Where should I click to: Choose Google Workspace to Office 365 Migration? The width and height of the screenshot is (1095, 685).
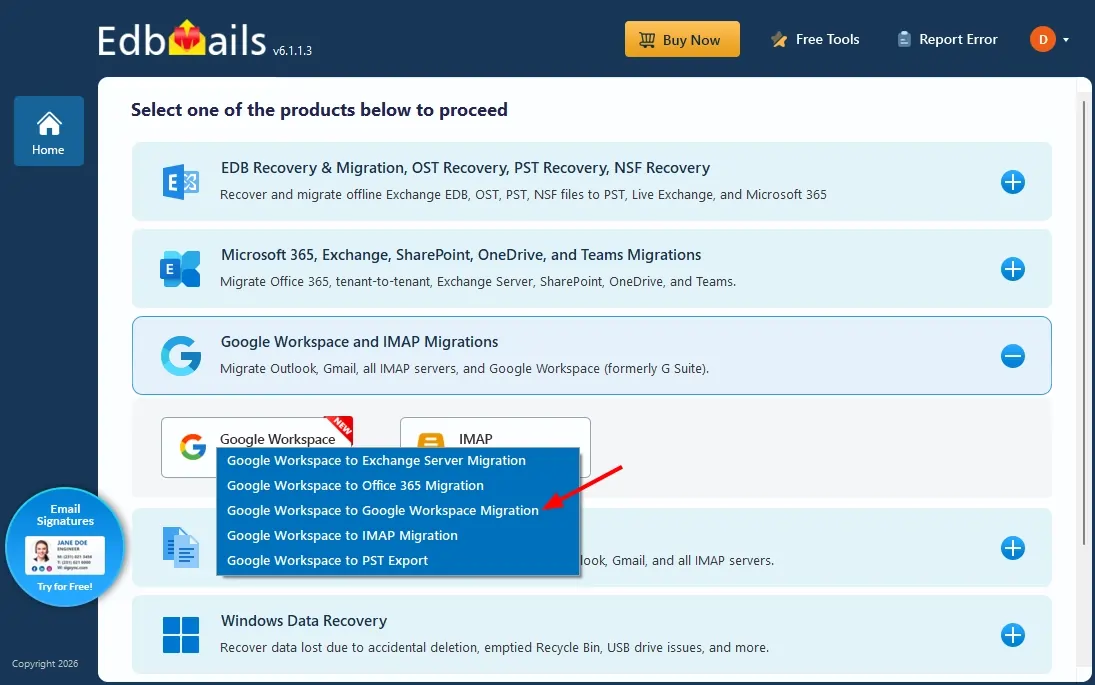397,485
